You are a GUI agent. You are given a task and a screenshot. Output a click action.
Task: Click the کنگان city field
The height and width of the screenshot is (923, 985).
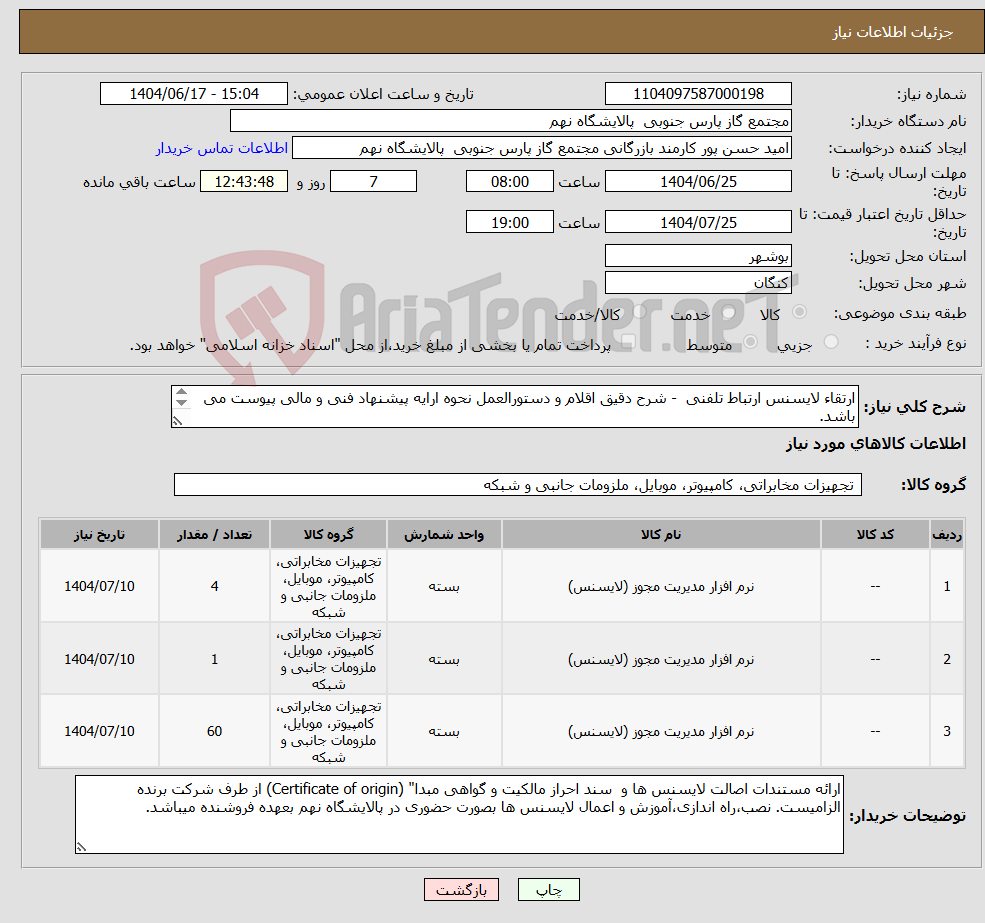[x=698, y=282]
